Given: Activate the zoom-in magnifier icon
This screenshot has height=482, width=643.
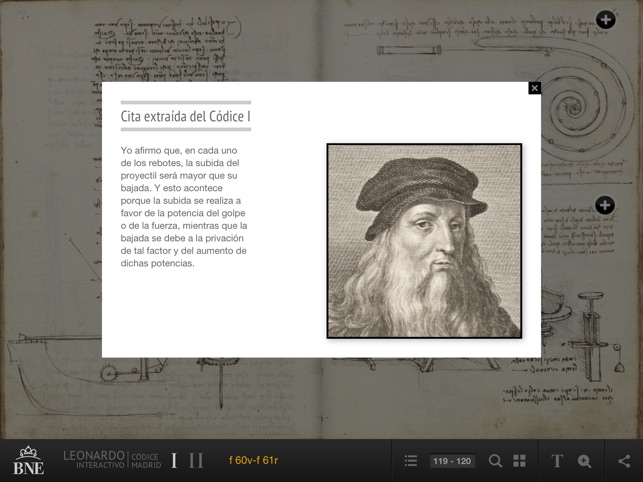Looking at the screenshot, I should point(584,461).
